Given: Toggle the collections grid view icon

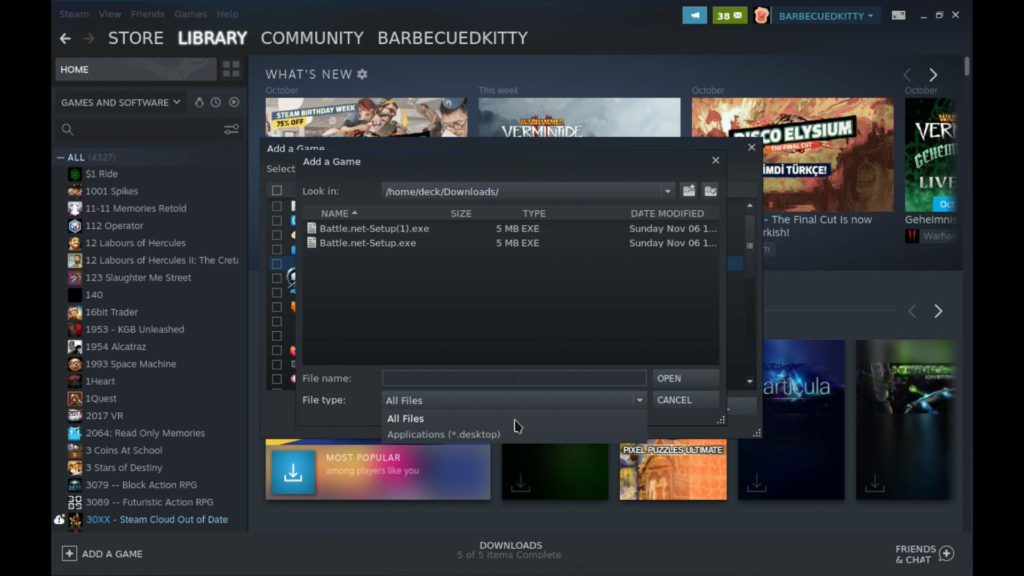Looking at the screenshot, I should [x=231, y=69].
